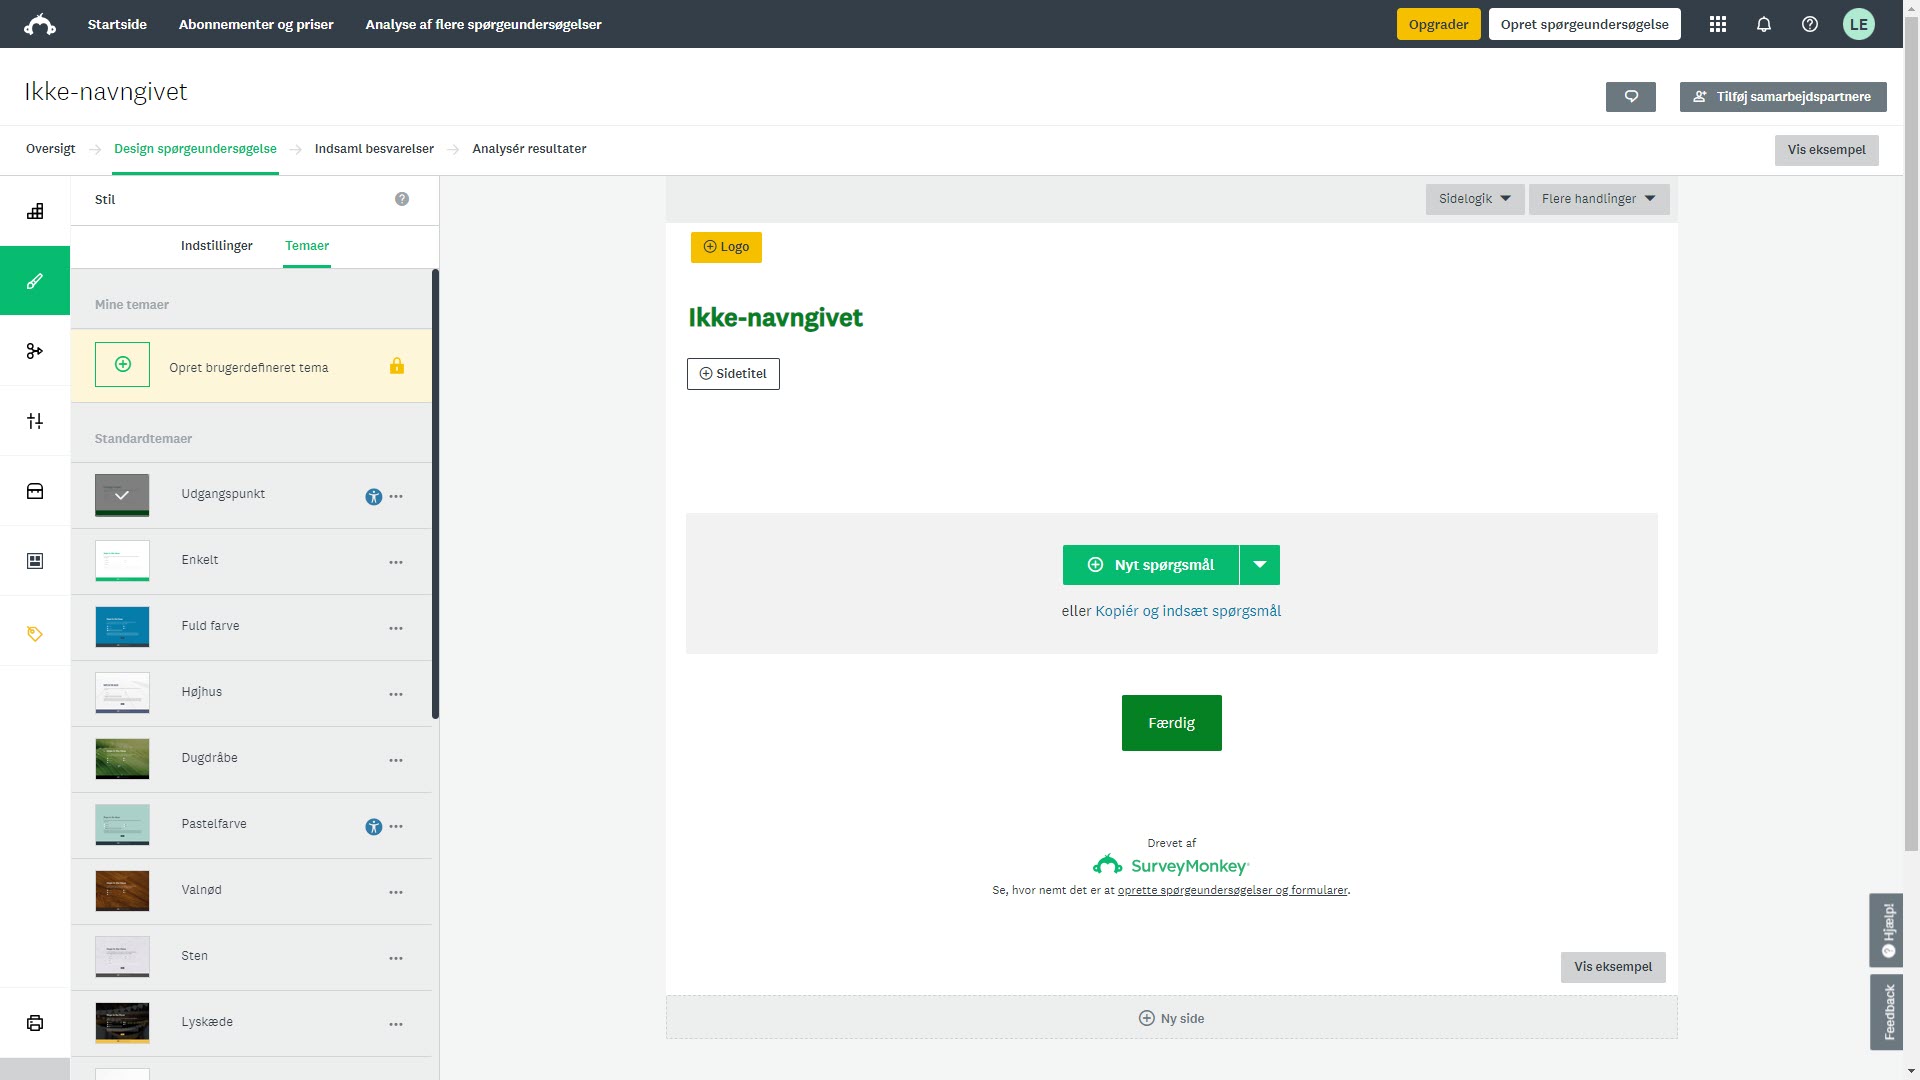
Task: Select the Udgangspunkt theme thumbnail
Action: pyautogui.click(x=122, y=495)
